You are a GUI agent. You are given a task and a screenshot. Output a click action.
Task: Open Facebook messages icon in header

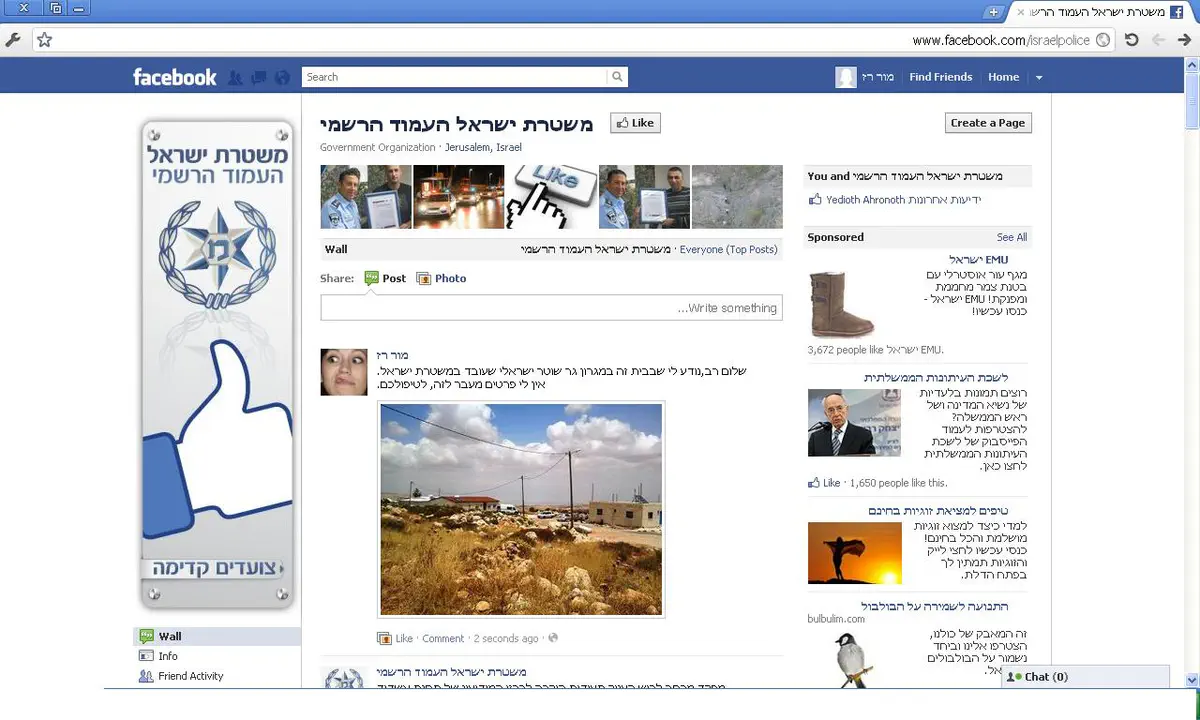pos(259,77)
